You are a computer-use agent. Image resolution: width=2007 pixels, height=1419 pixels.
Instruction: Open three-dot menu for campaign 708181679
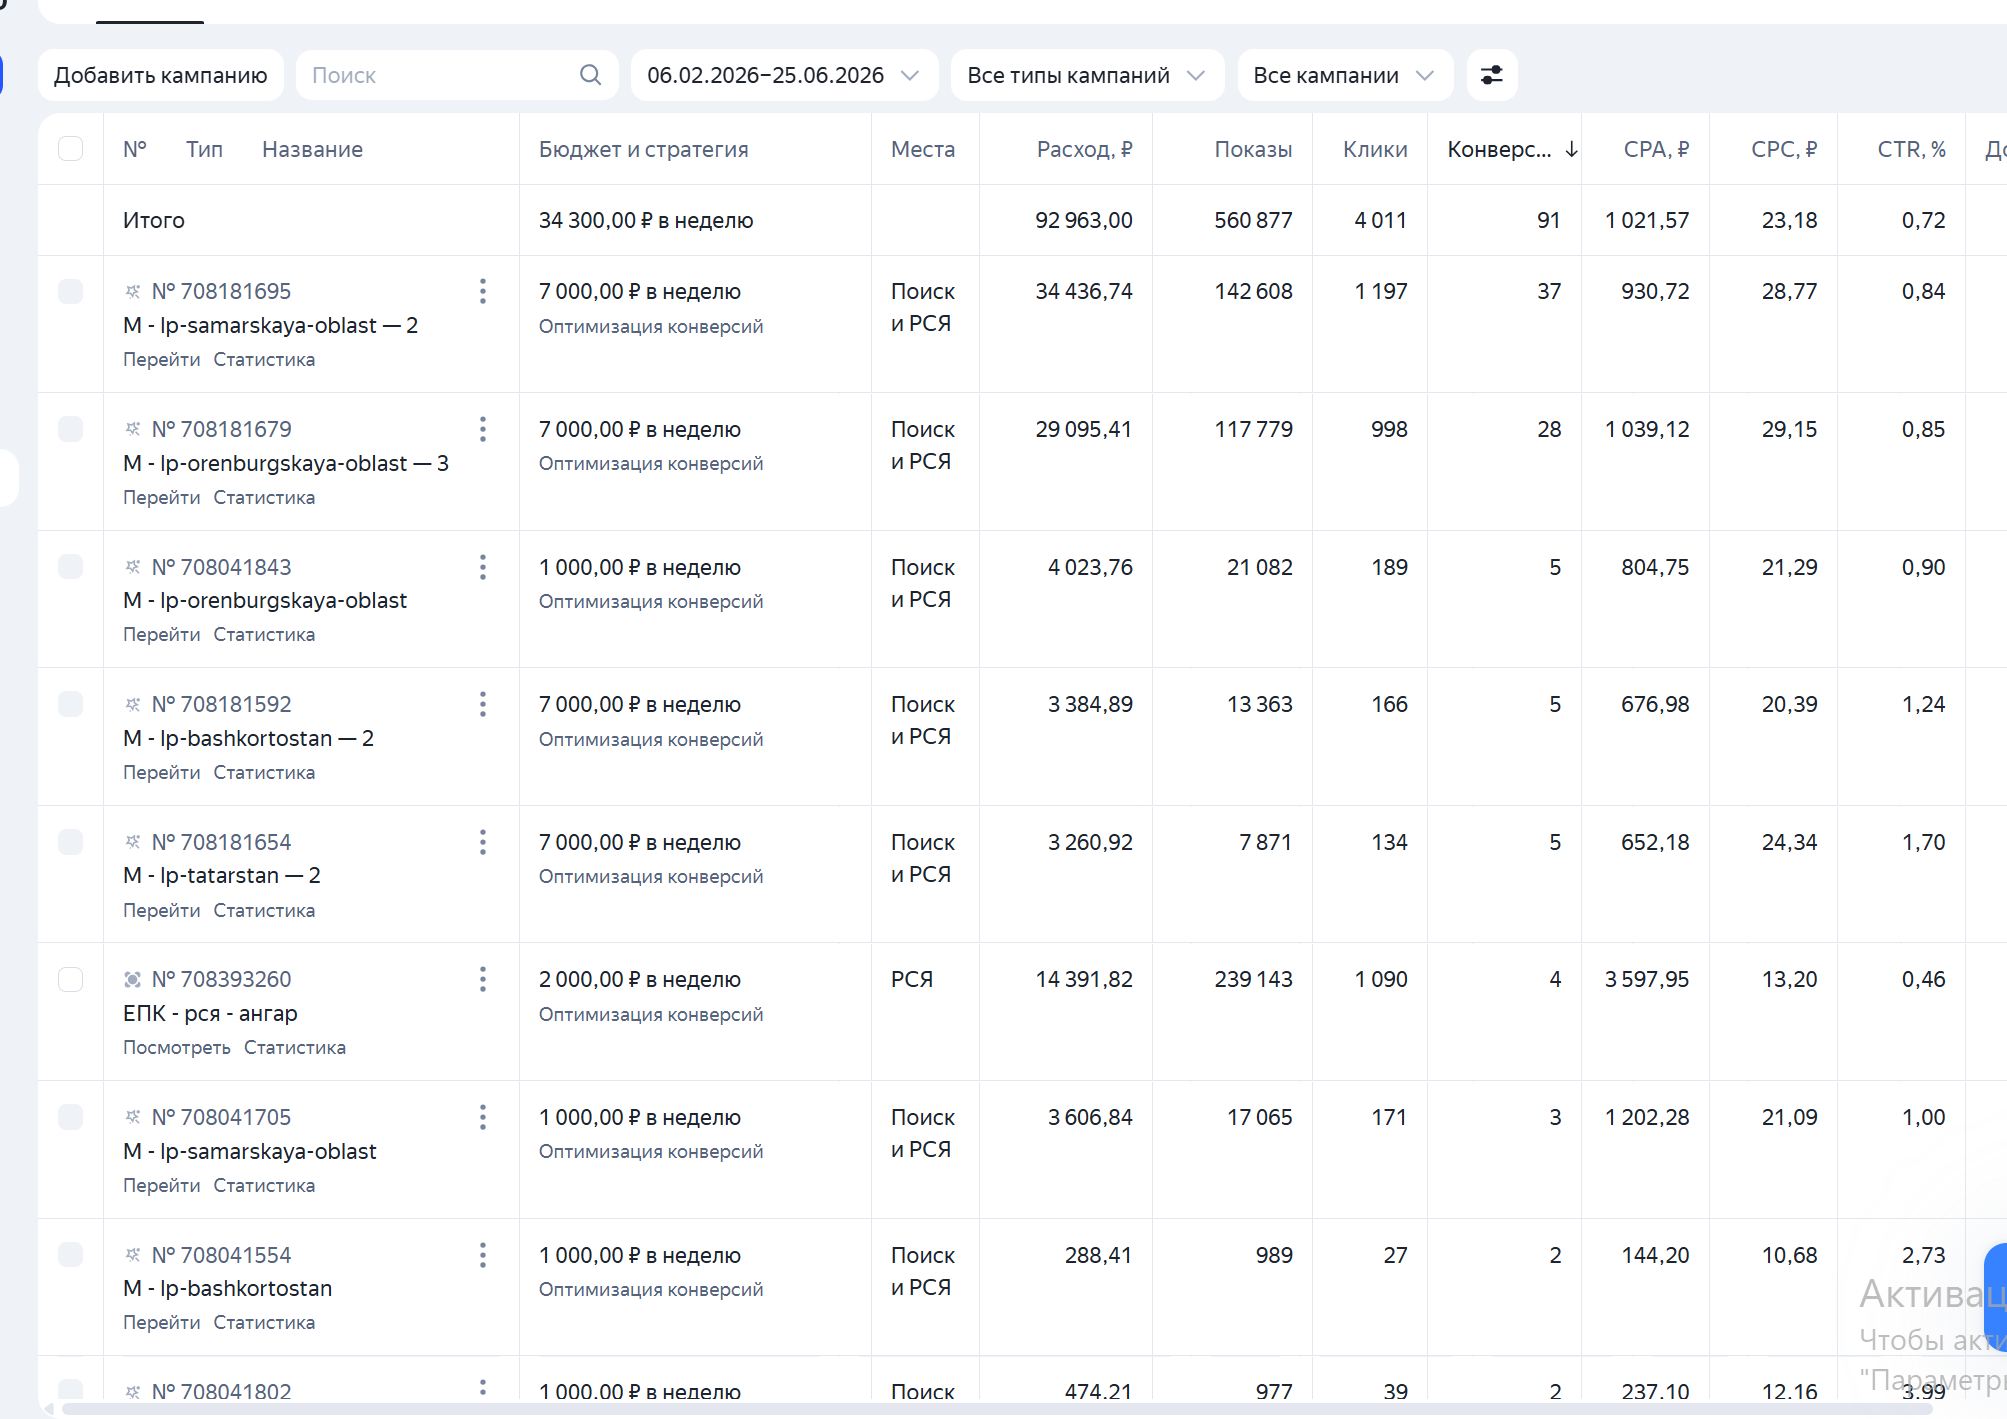click(483, 429)
